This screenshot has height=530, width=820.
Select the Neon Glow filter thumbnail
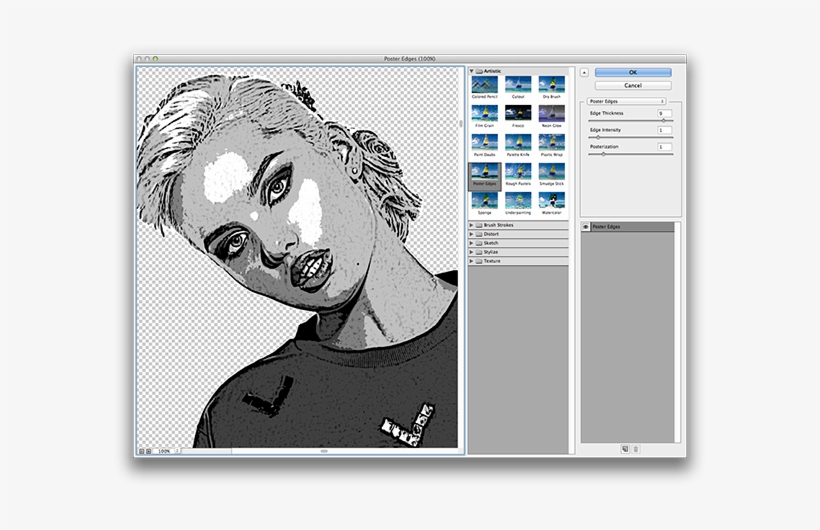pos(551,116)
